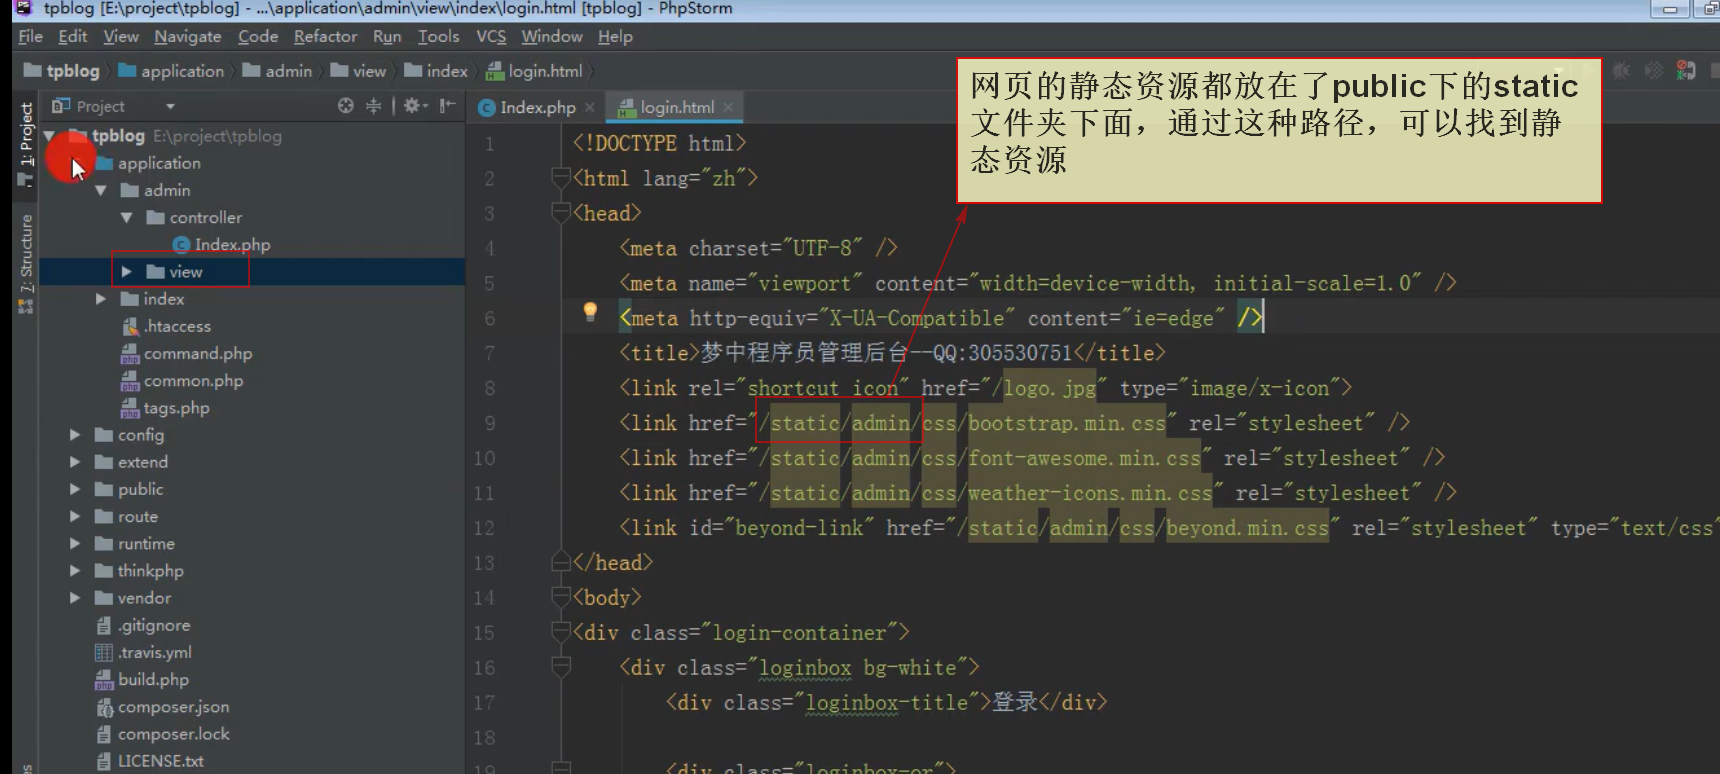
Task: Expand the extend folder
Action: [x=74, y=462]
